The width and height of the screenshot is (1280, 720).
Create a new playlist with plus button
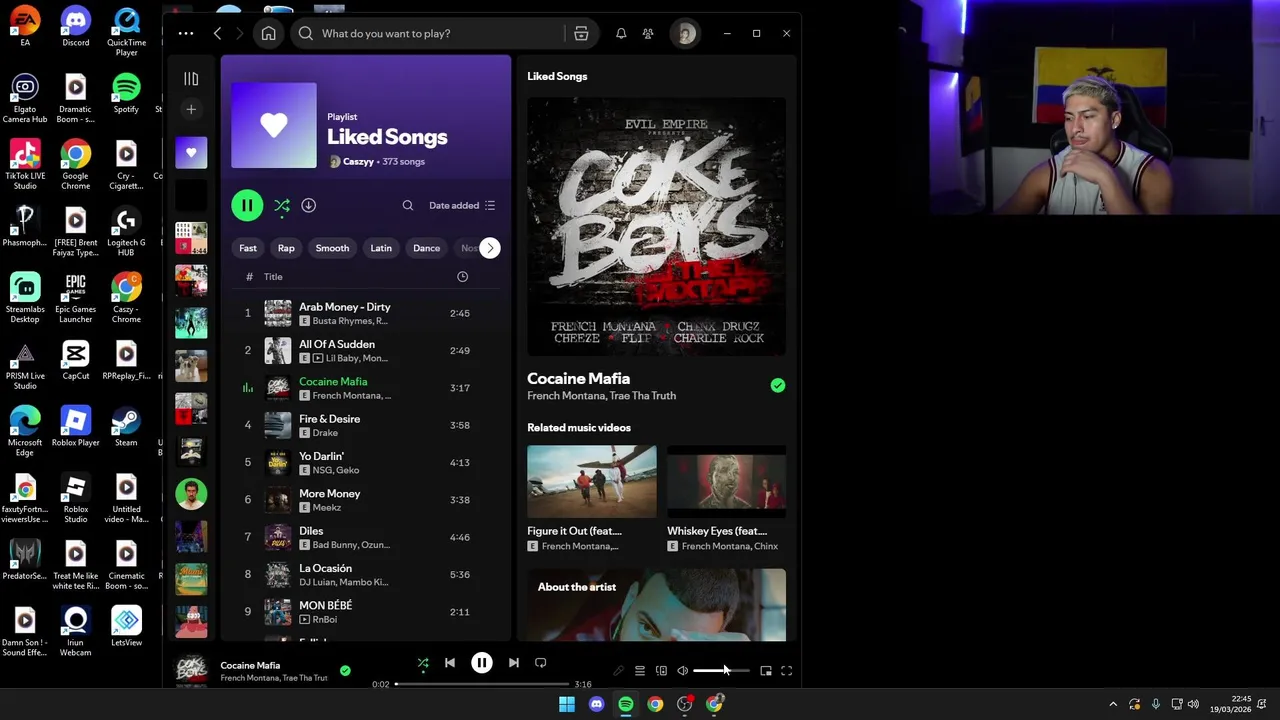(191, 109)
